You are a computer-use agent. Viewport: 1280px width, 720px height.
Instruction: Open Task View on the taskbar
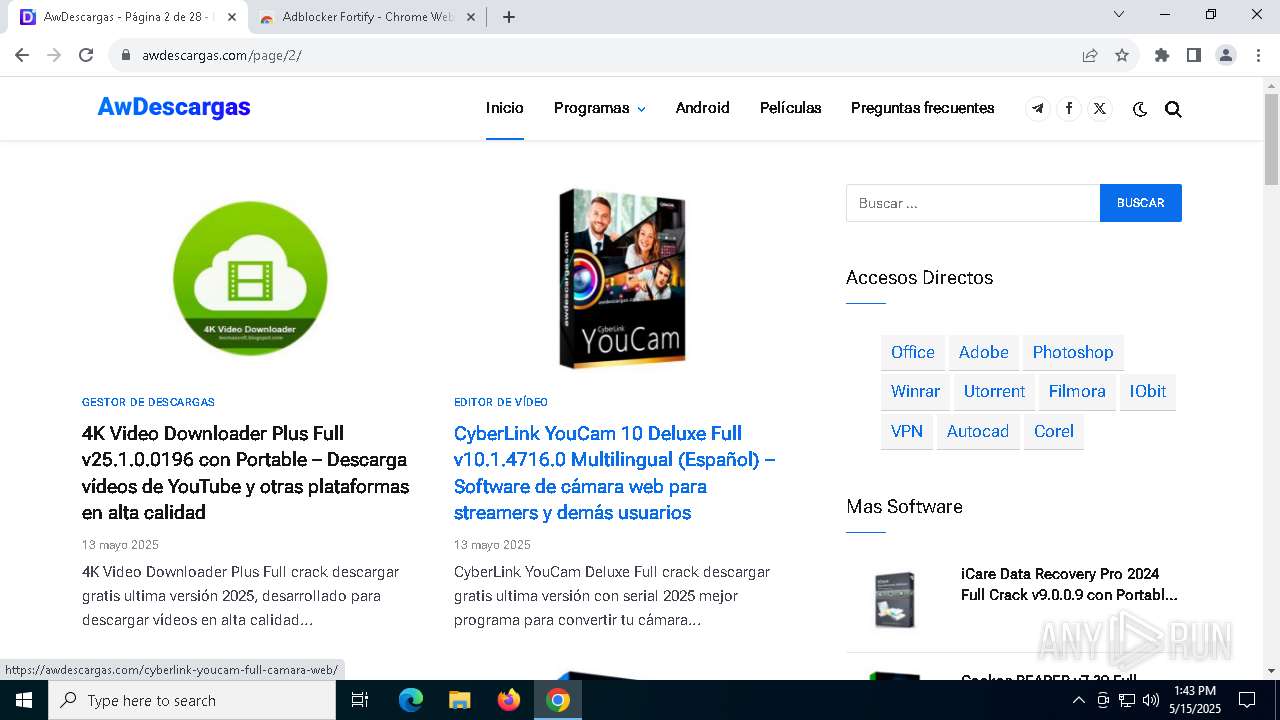click(x=360, y=700)
